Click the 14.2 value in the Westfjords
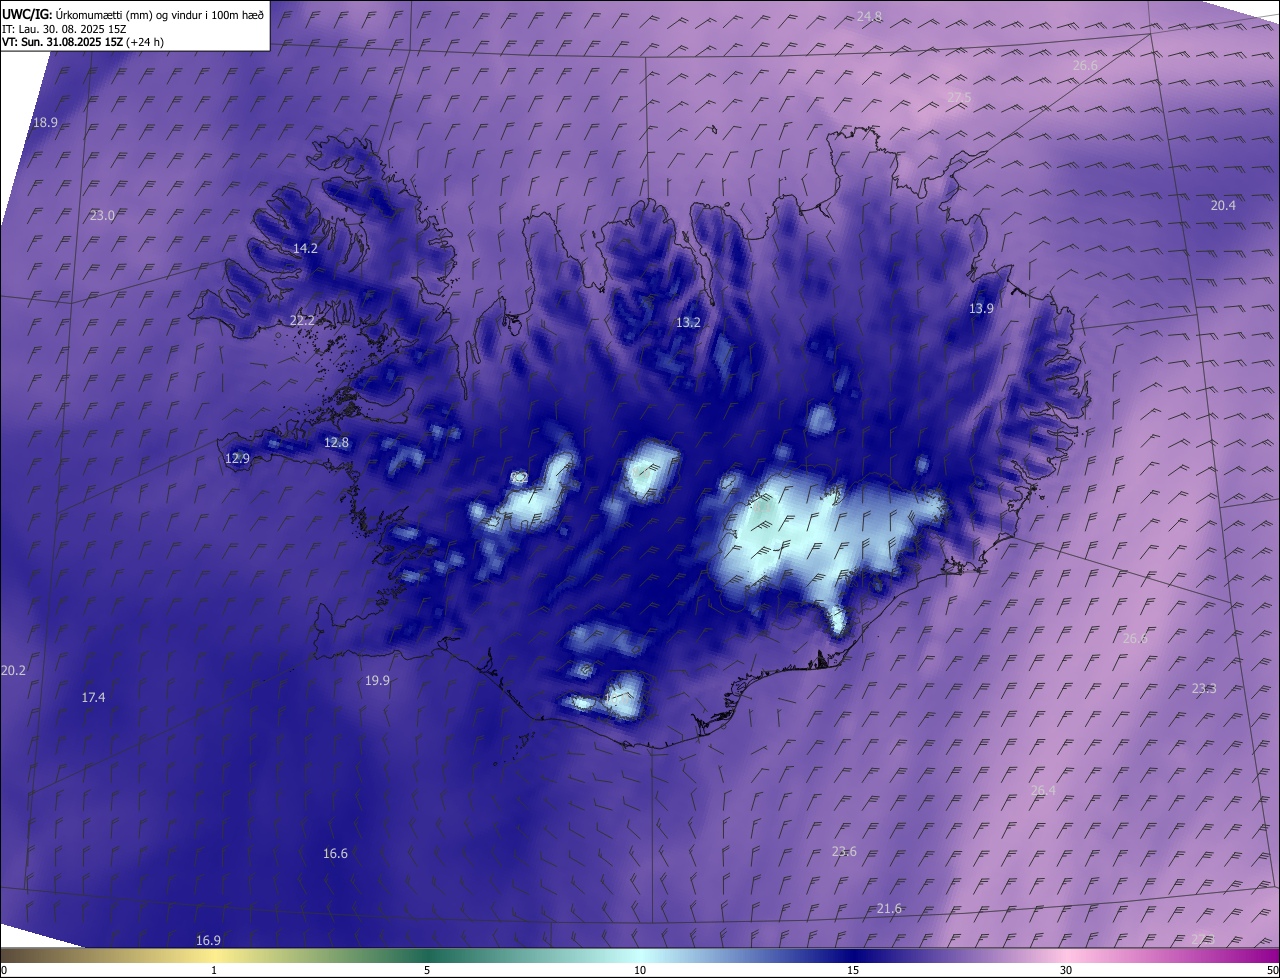 coord(305,248)
